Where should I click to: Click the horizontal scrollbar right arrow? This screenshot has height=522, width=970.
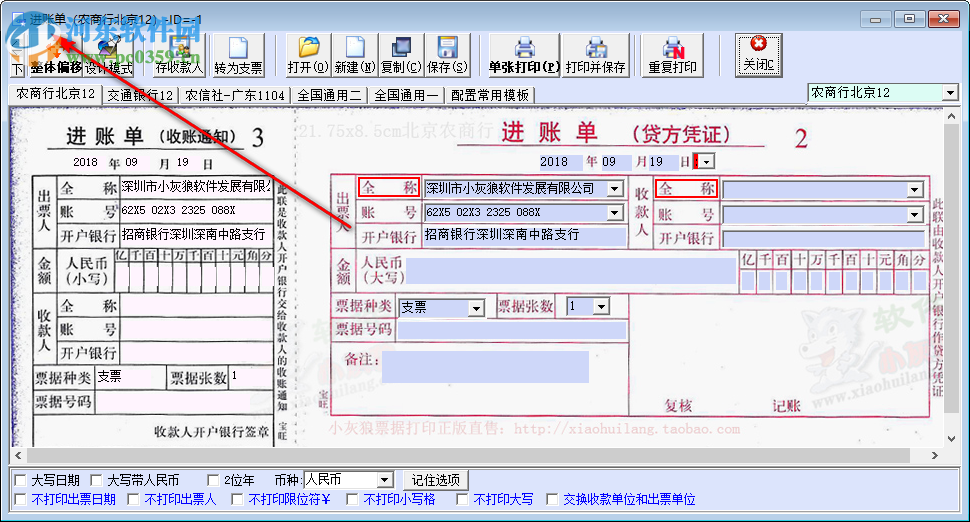tap(935, 456)
